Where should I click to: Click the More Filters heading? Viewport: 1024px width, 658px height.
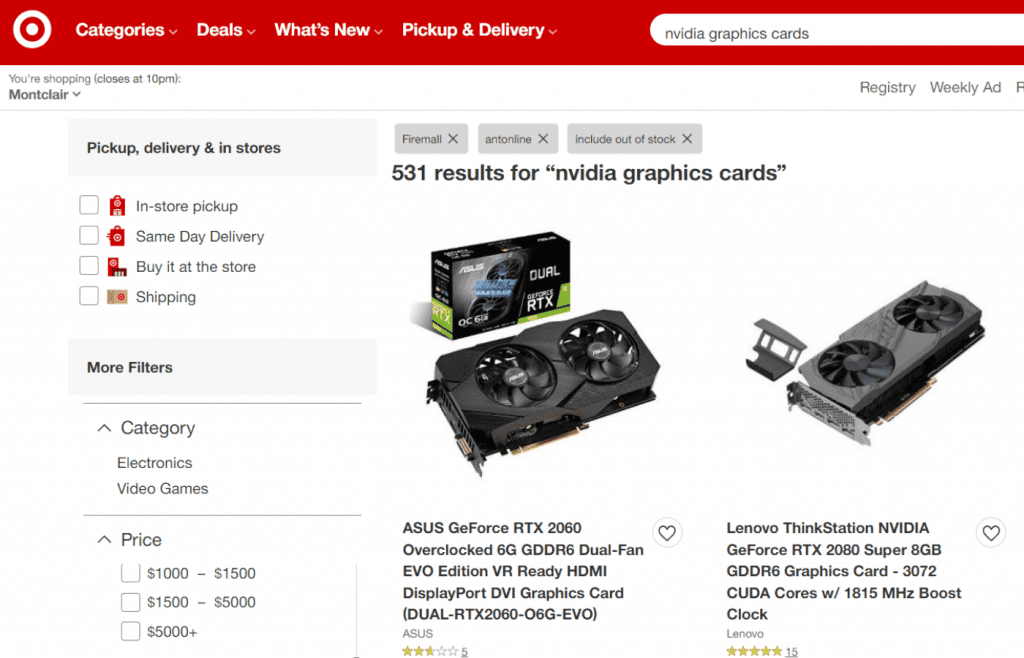[x=129, y=368]
